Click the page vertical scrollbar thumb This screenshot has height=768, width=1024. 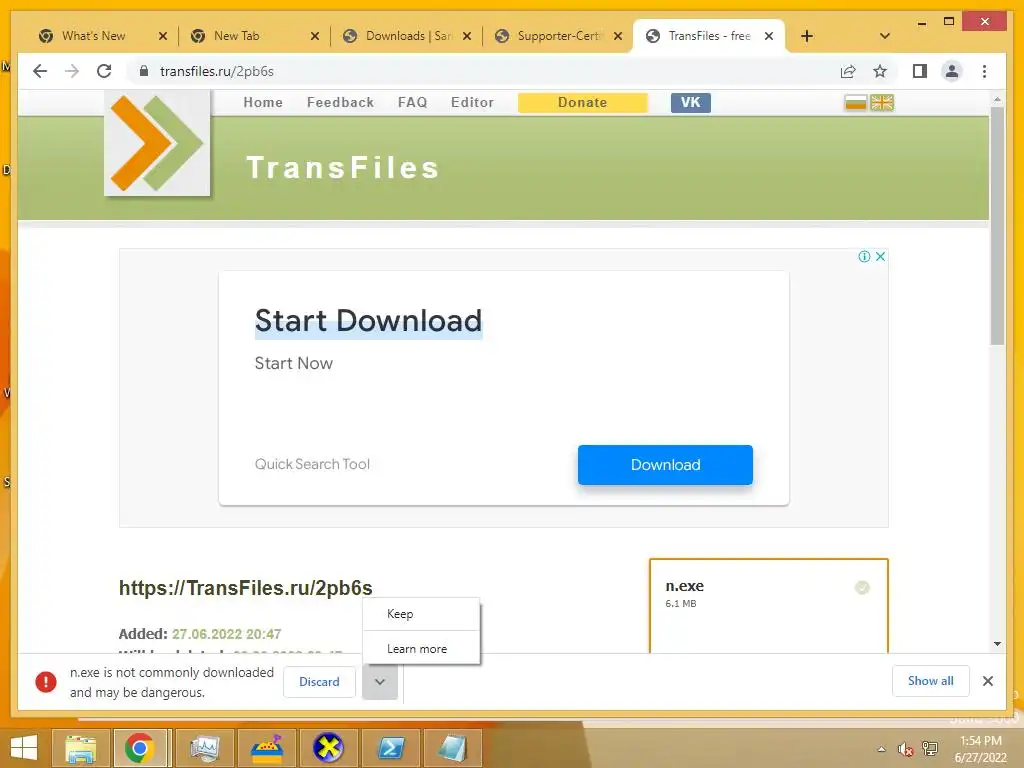[997, 225]
